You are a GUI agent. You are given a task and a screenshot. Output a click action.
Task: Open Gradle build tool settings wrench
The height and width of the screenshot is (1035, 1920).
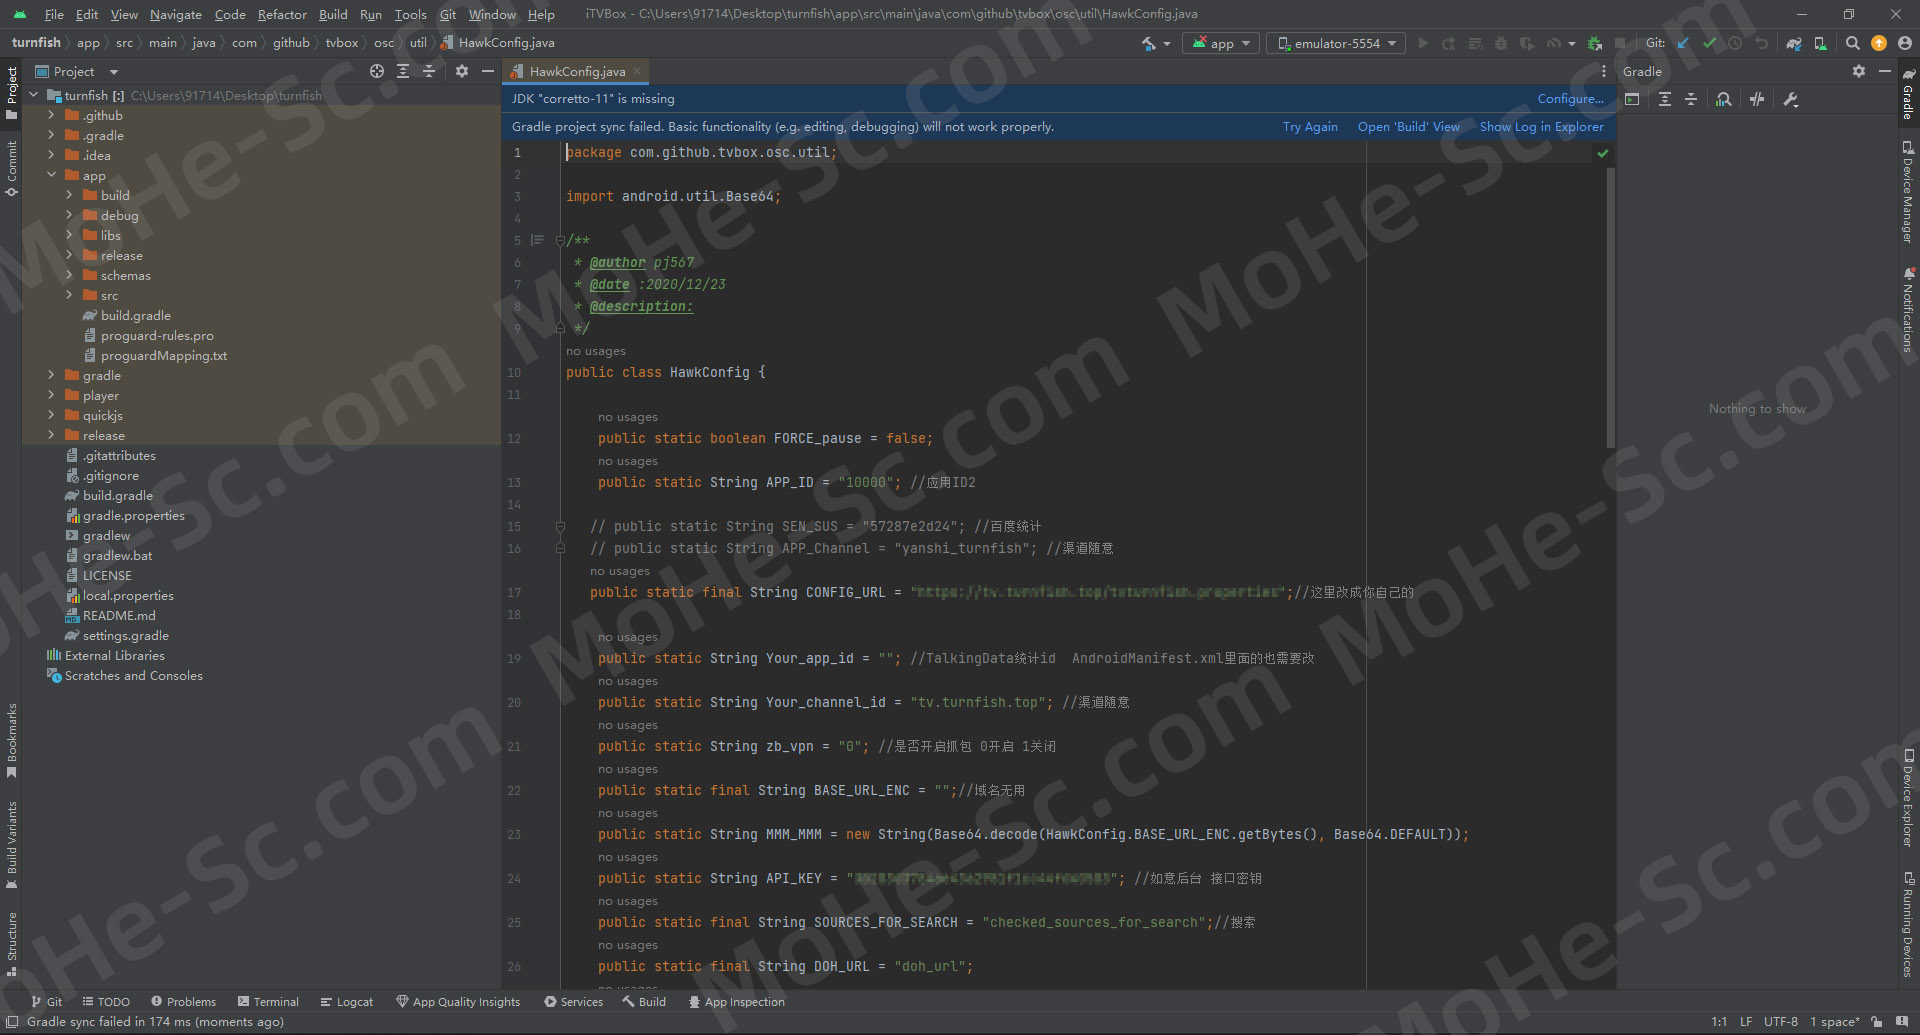(x=1791, y=99)
